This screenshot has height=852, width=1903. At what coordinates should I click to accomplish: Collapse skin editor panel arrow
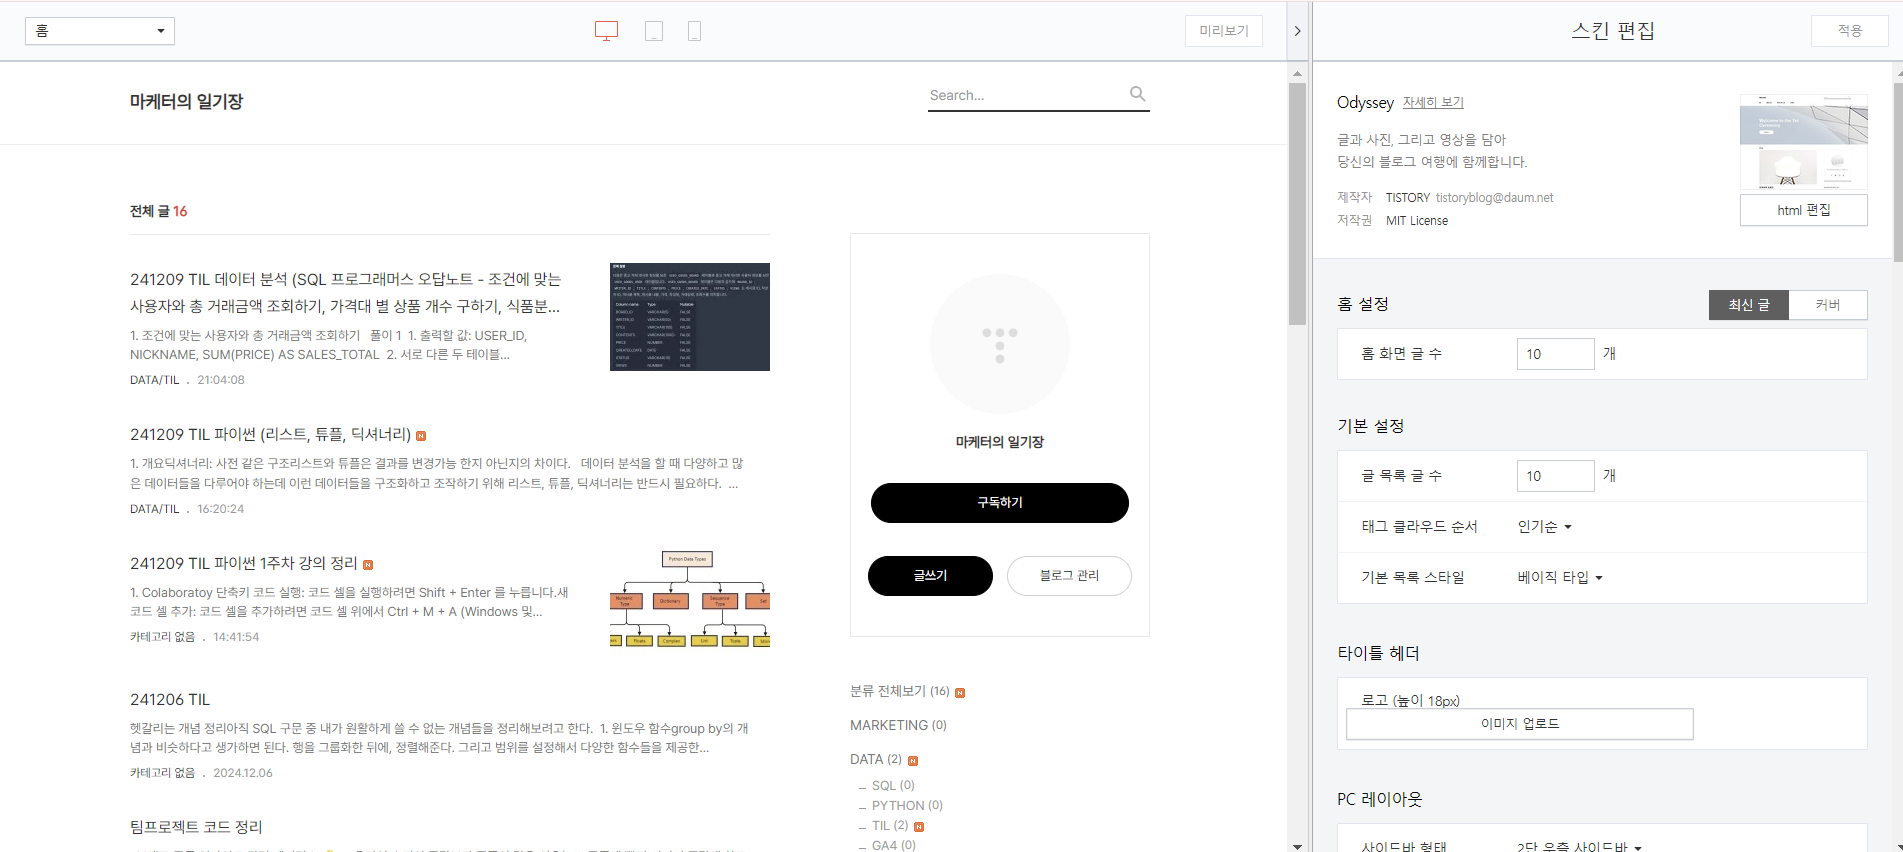(1297, 31)
